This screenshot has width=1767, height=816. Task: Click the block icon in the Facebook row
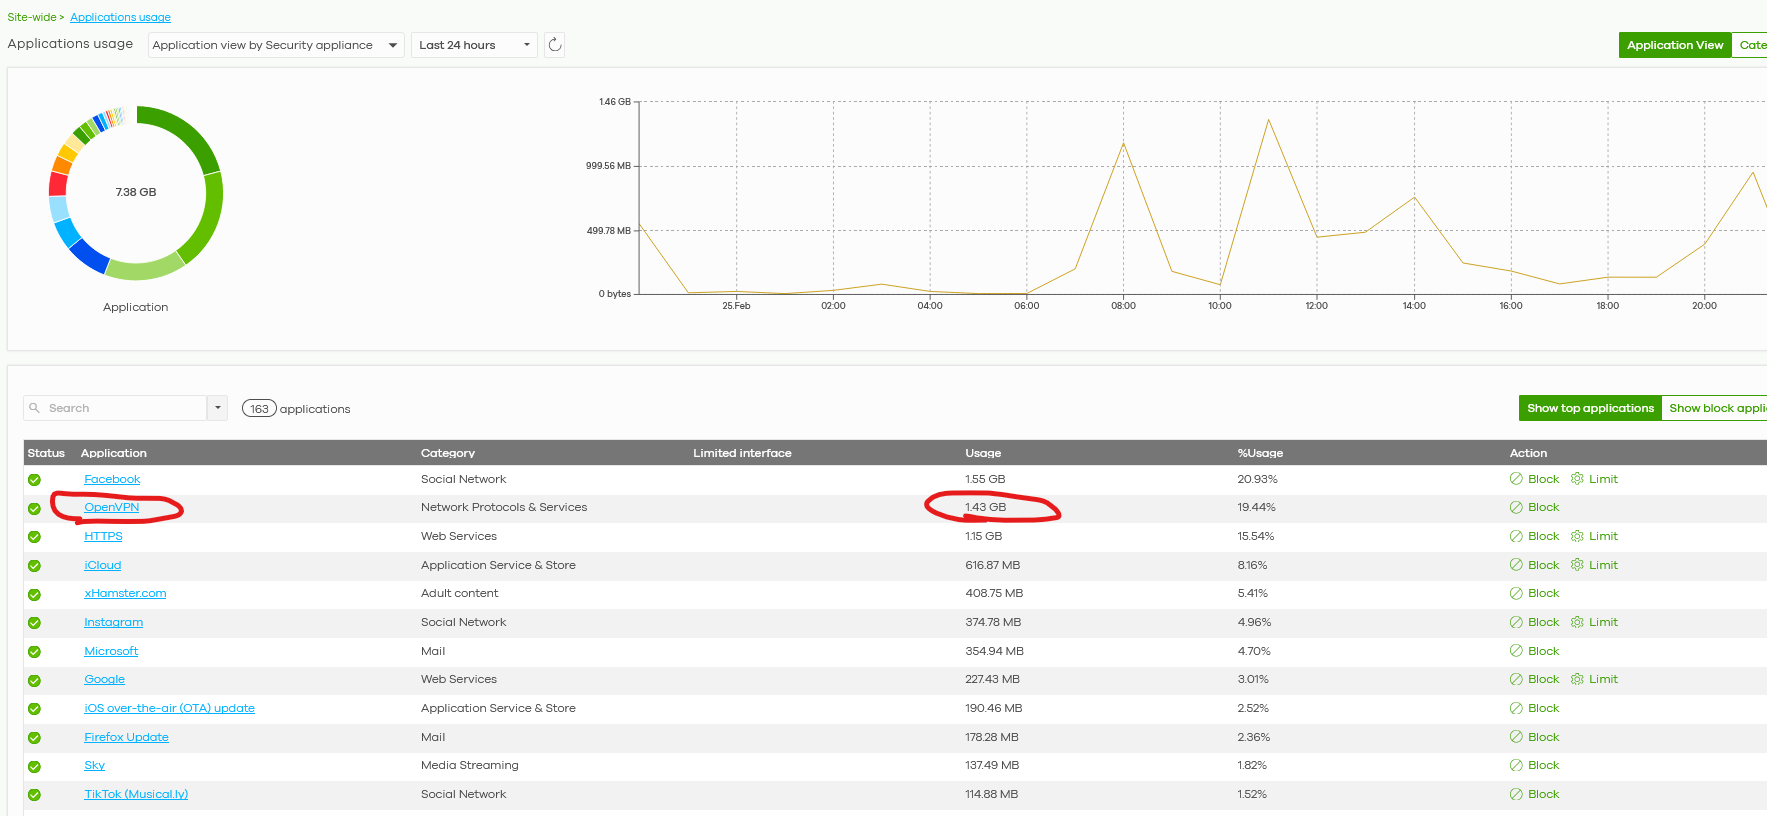pyautogui.click(x=1516, y=479)
